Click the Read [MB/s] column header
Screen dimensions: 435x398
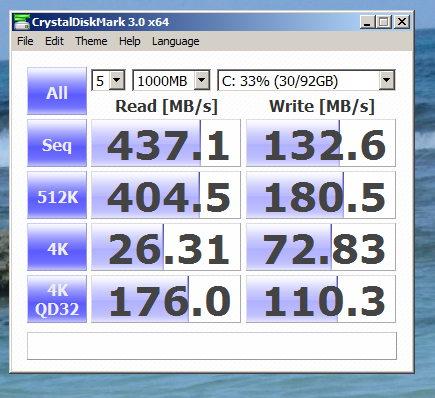(166, 107)
